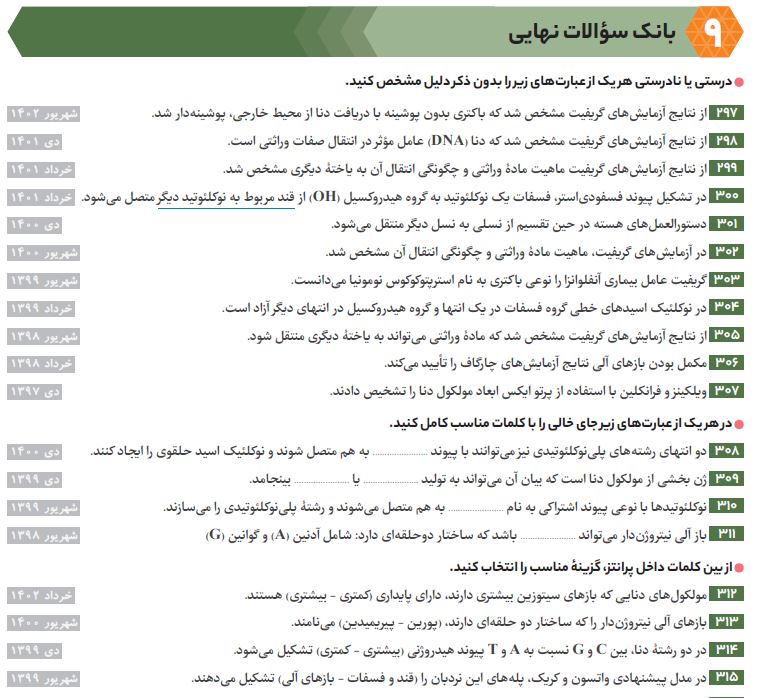Viewport: 761px width, 698px height.
Task: Click the header title بانک سؤالات نهایی
Action: (592, 32)
